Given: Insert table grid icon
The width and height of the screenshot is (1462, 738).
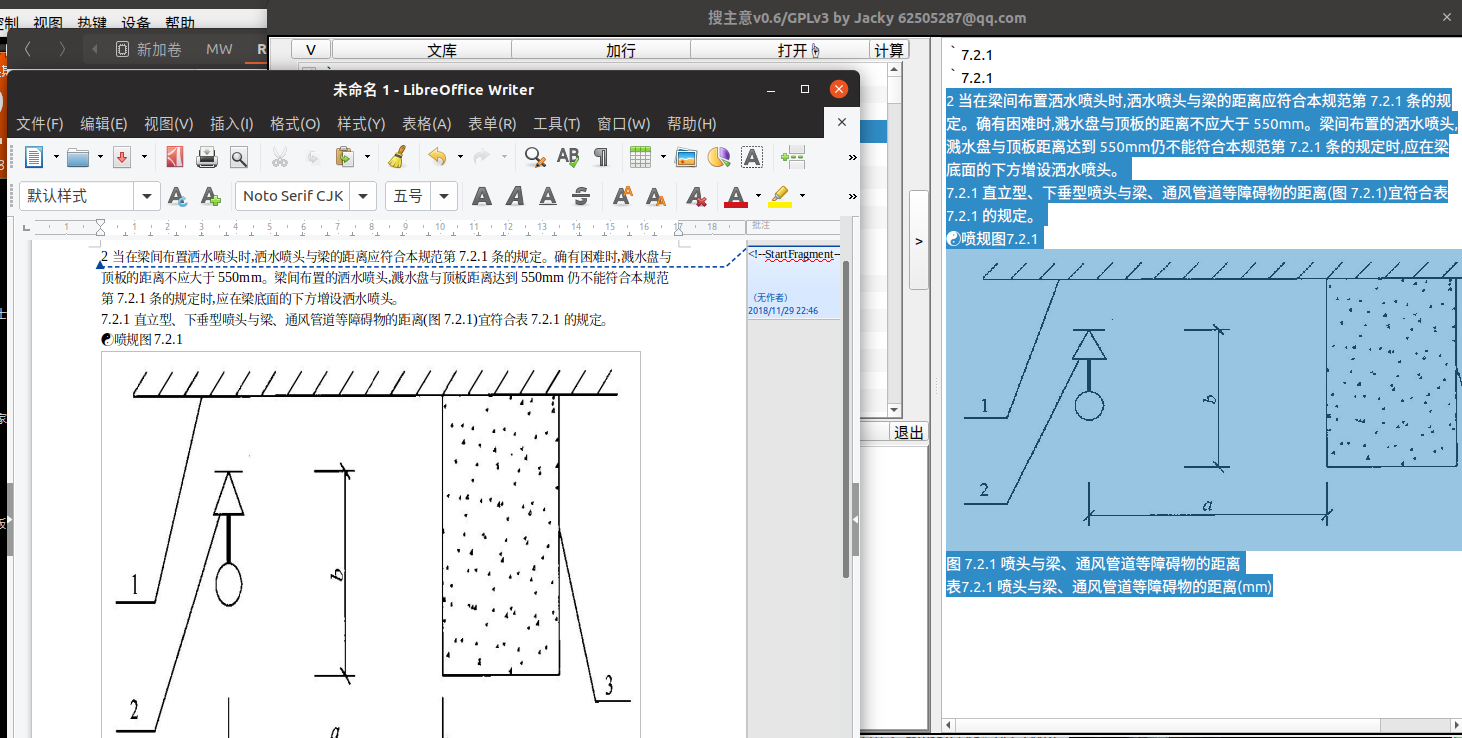Looking at the screenshot, I should (x=641, y=157).
